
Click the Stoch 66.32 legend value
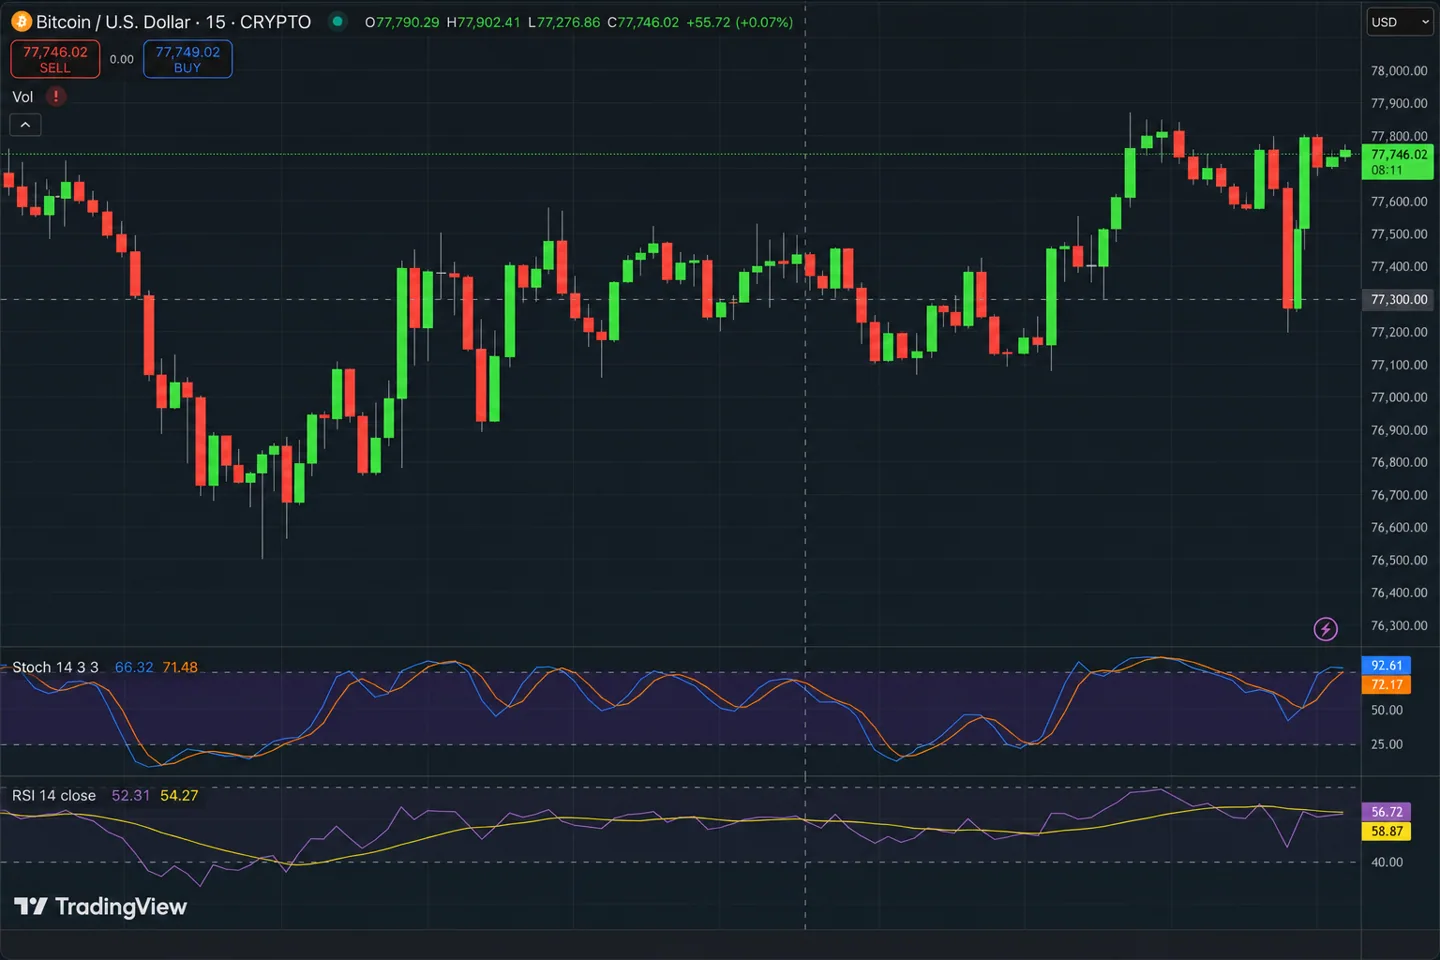click(x=134, y=667)
